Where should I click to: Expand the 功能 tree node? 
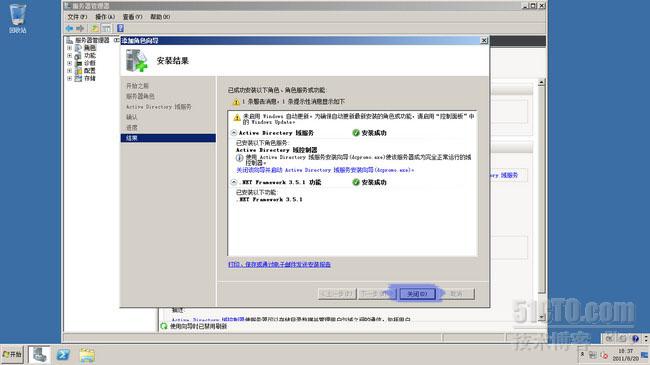(x=70, y=56)
